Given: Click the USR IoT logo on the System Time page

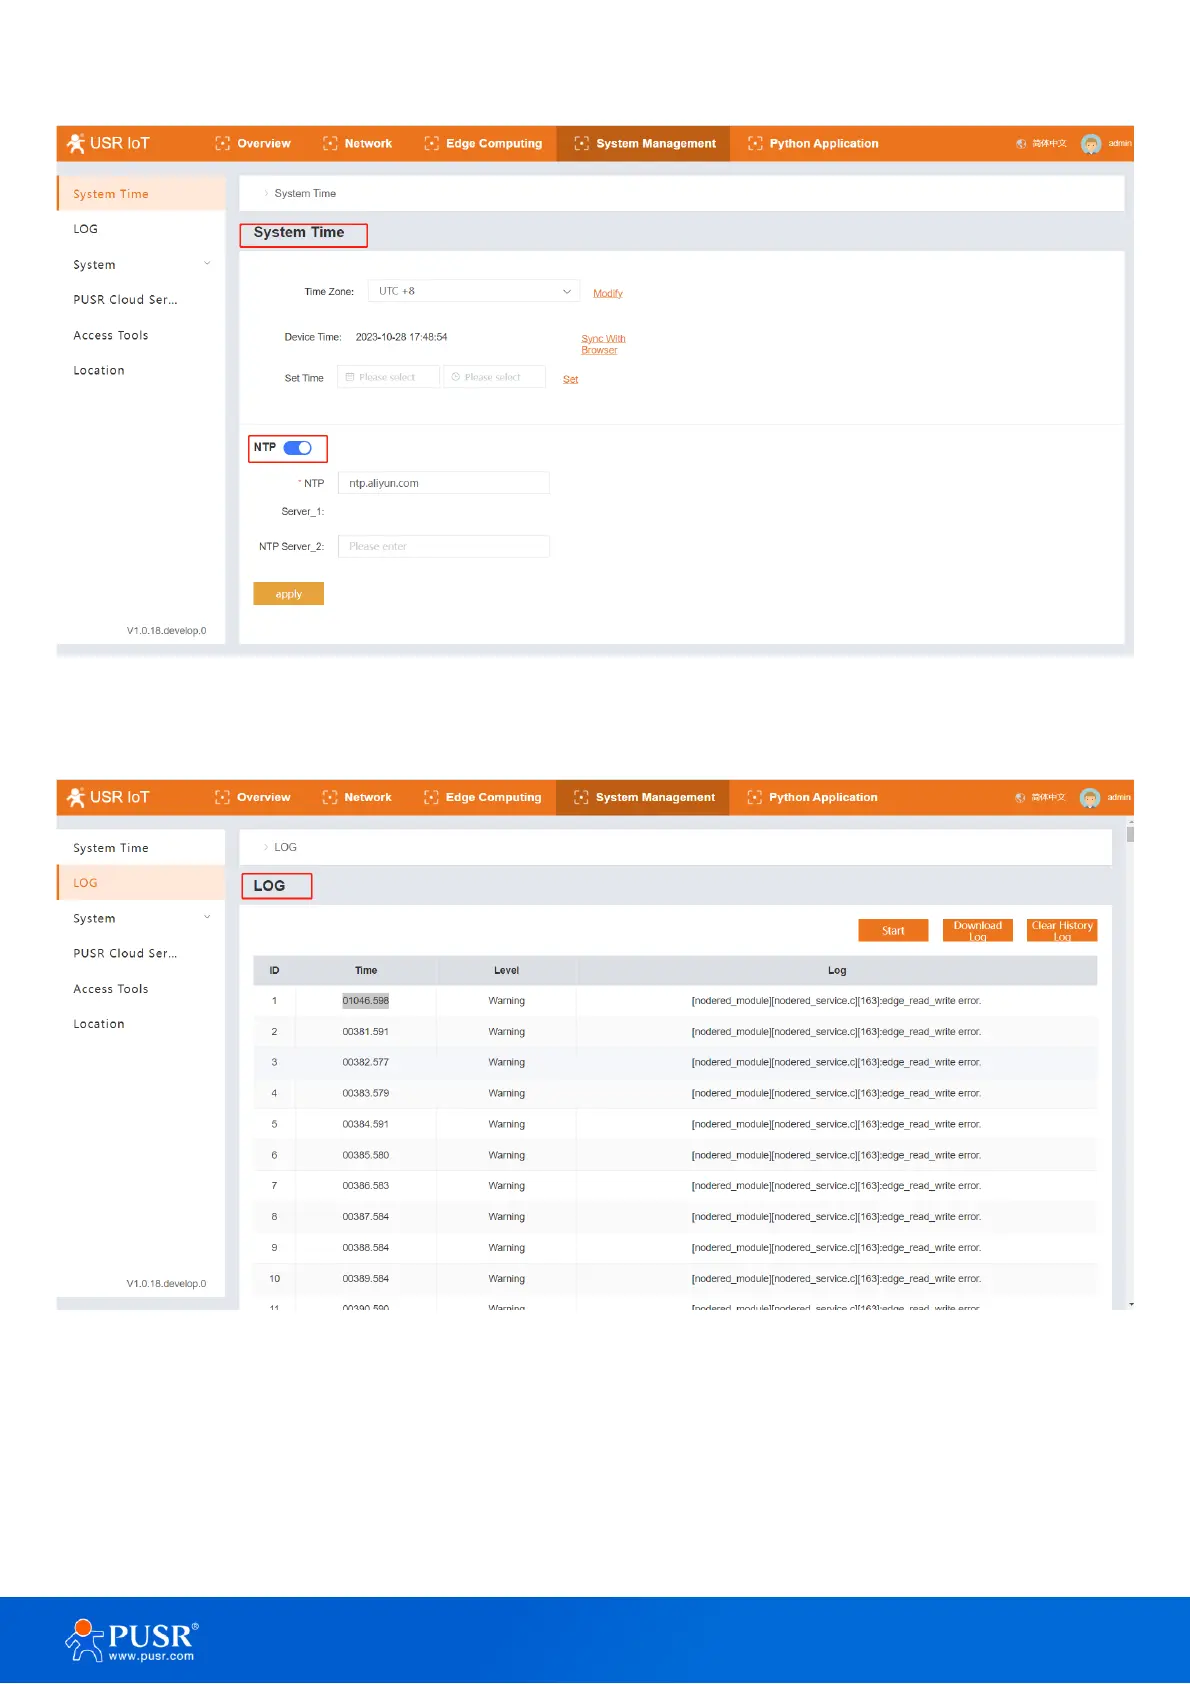Looking at the screenshot, I should coord(108,143).
